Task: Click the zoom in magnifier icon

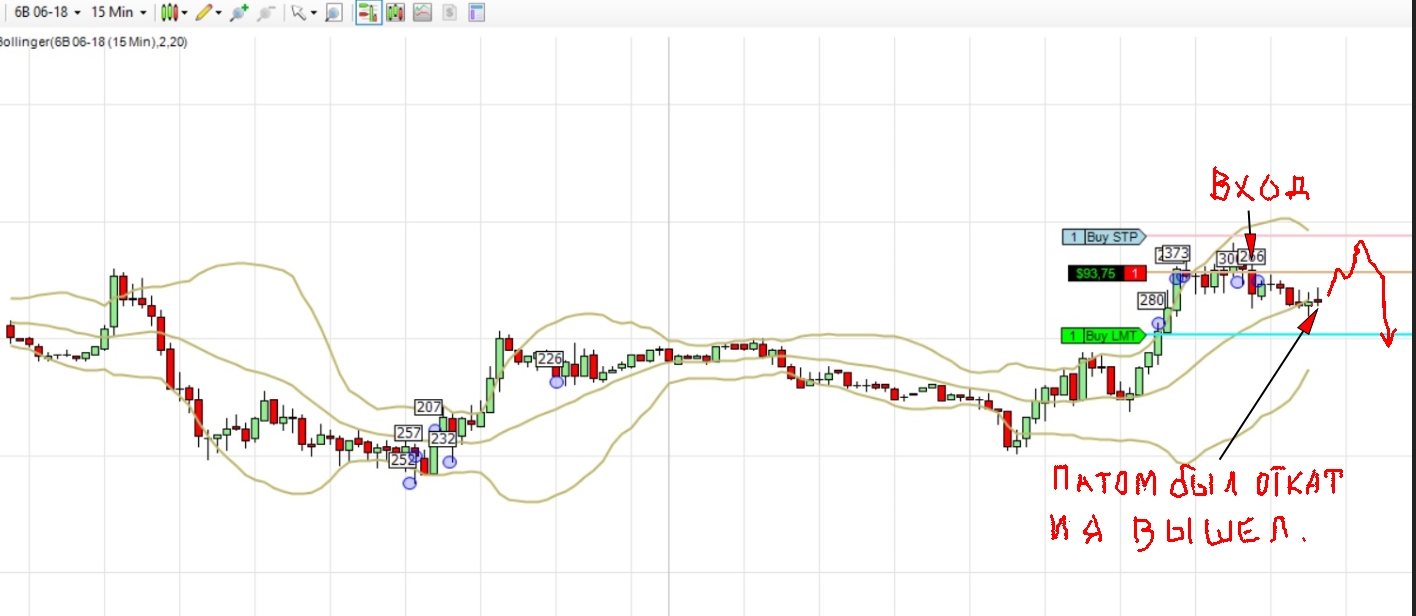Action: coord(238,13)
